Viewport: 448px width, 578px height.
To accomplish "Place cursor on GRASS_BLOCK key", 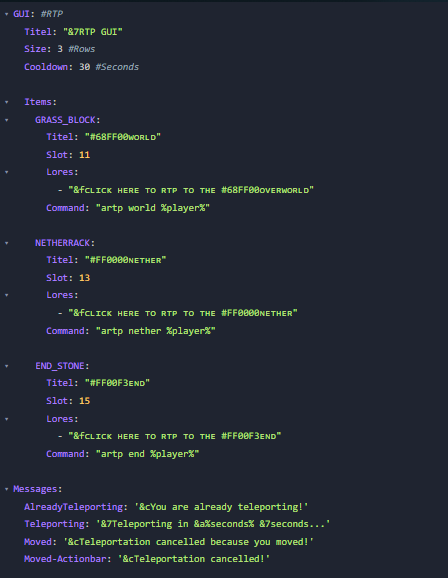I will [x=65, y=120].
